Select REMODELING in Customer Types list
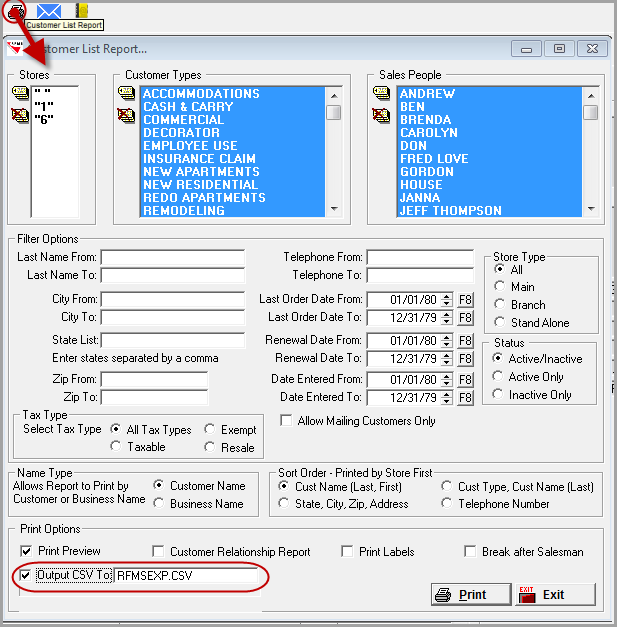 [233, 211]
